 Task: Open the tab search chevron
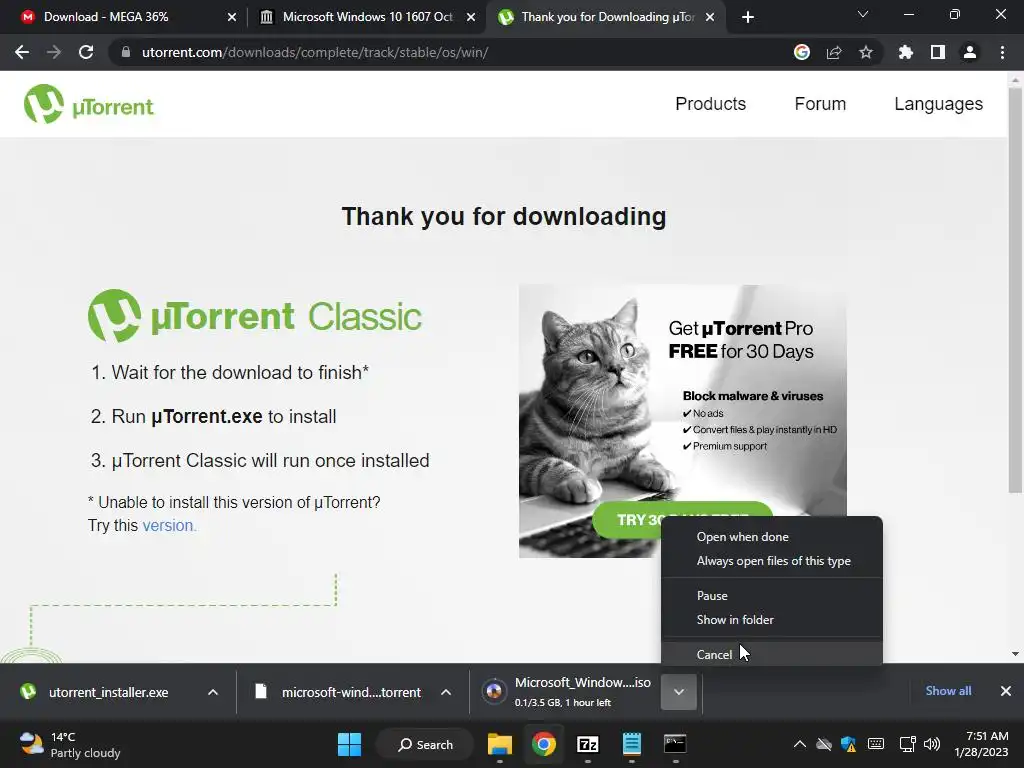click(x=863, y=14)
